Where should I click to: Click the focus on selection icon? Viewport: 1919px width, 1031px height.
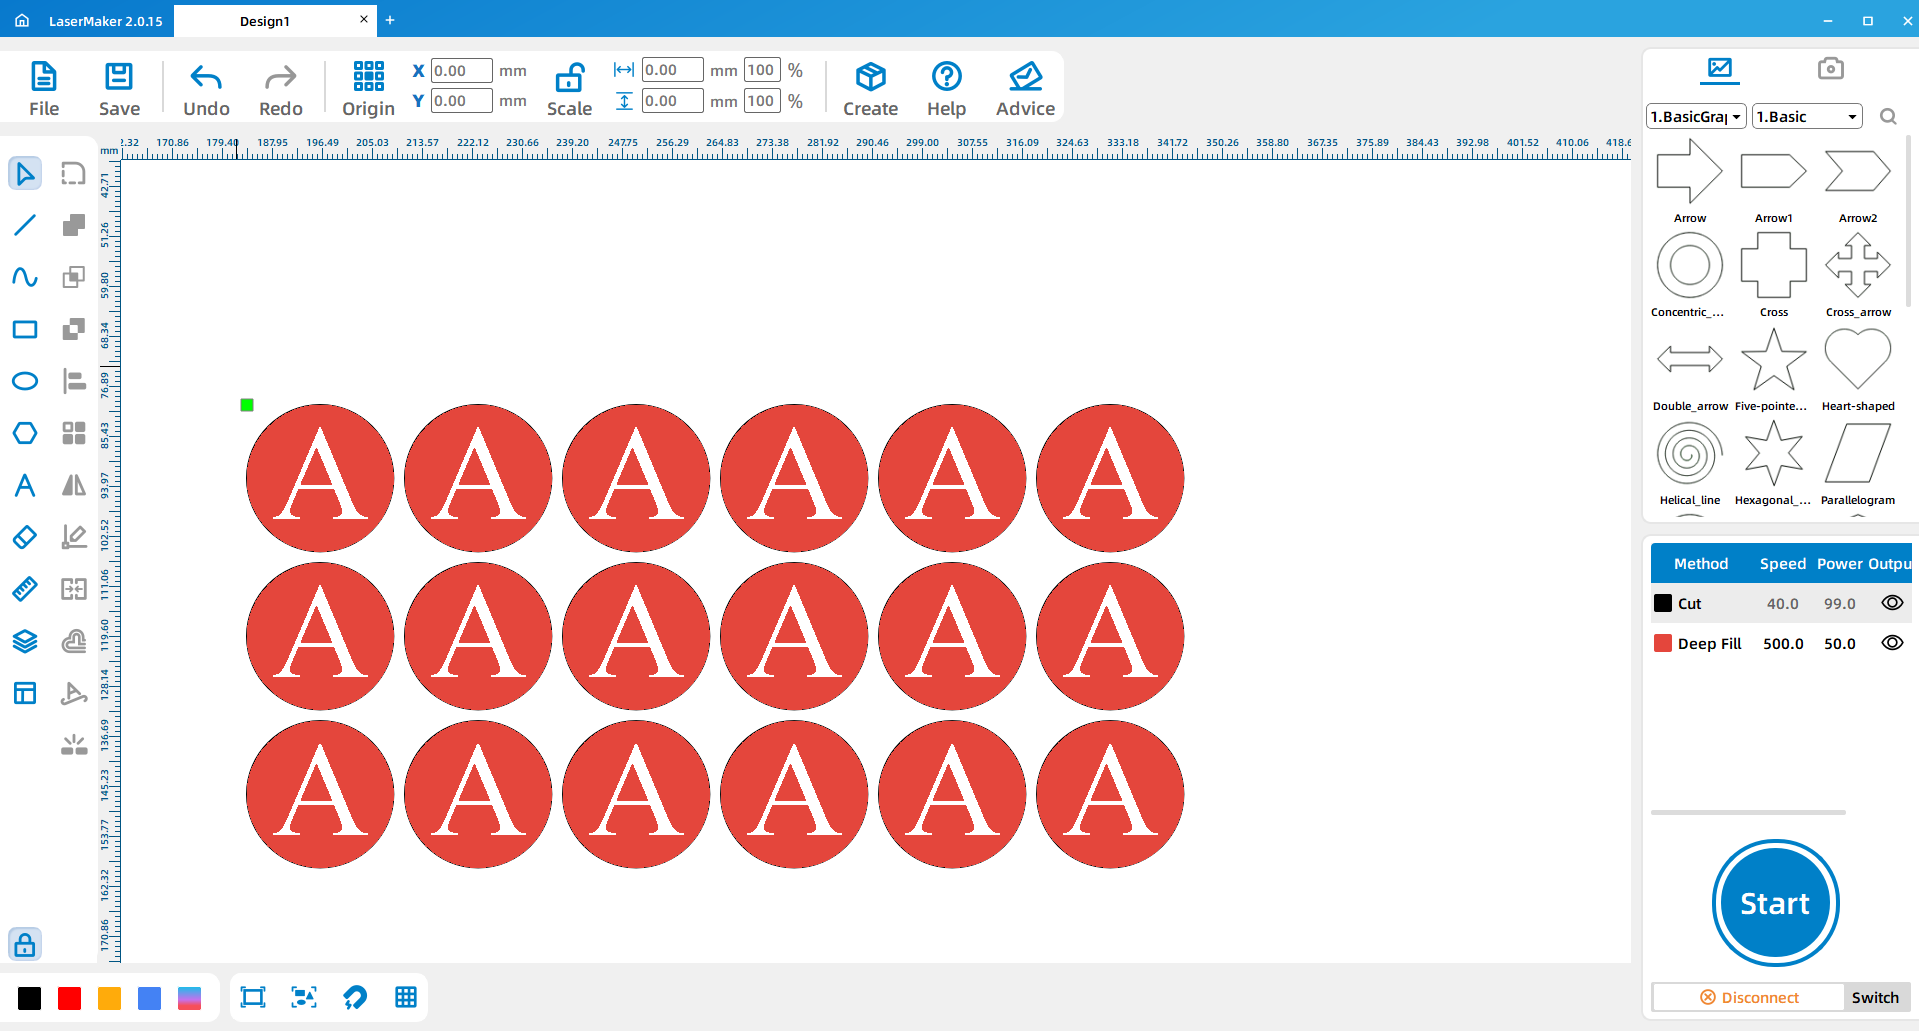click(x=304, y=997)
